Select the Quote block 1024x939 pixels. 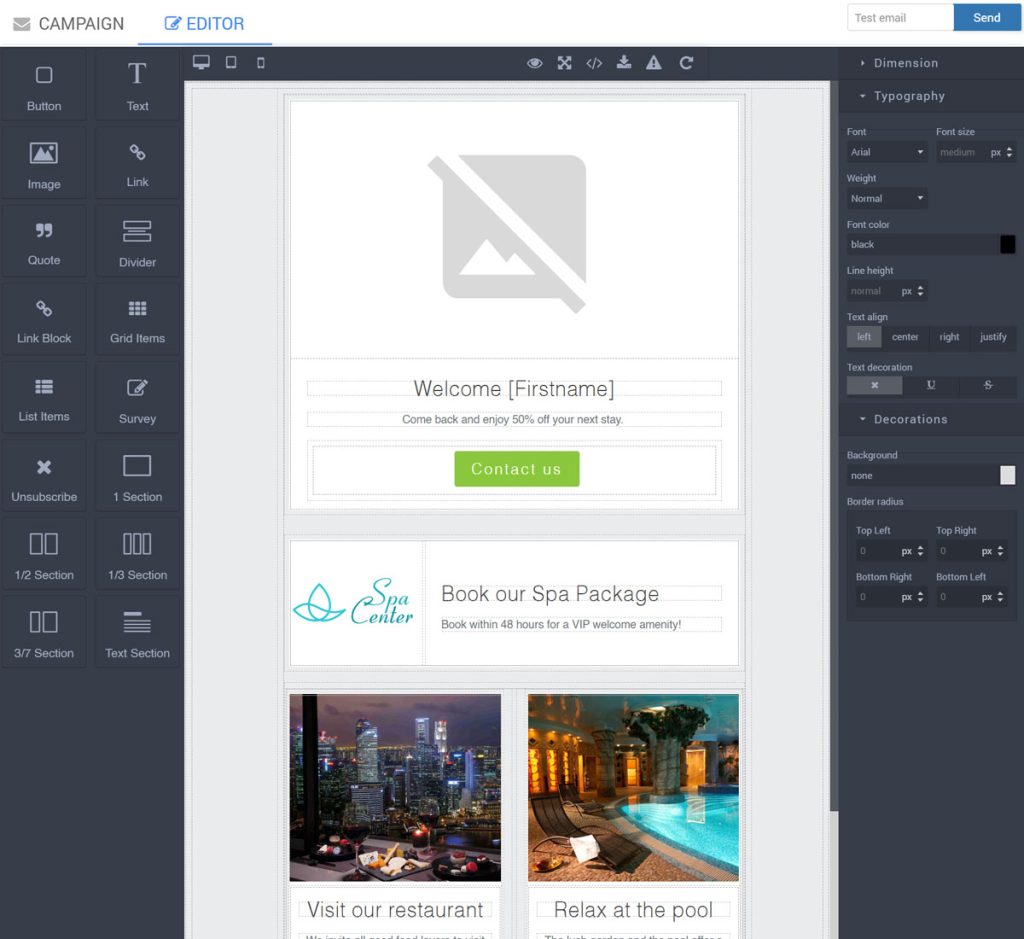(x=44, y=242)
